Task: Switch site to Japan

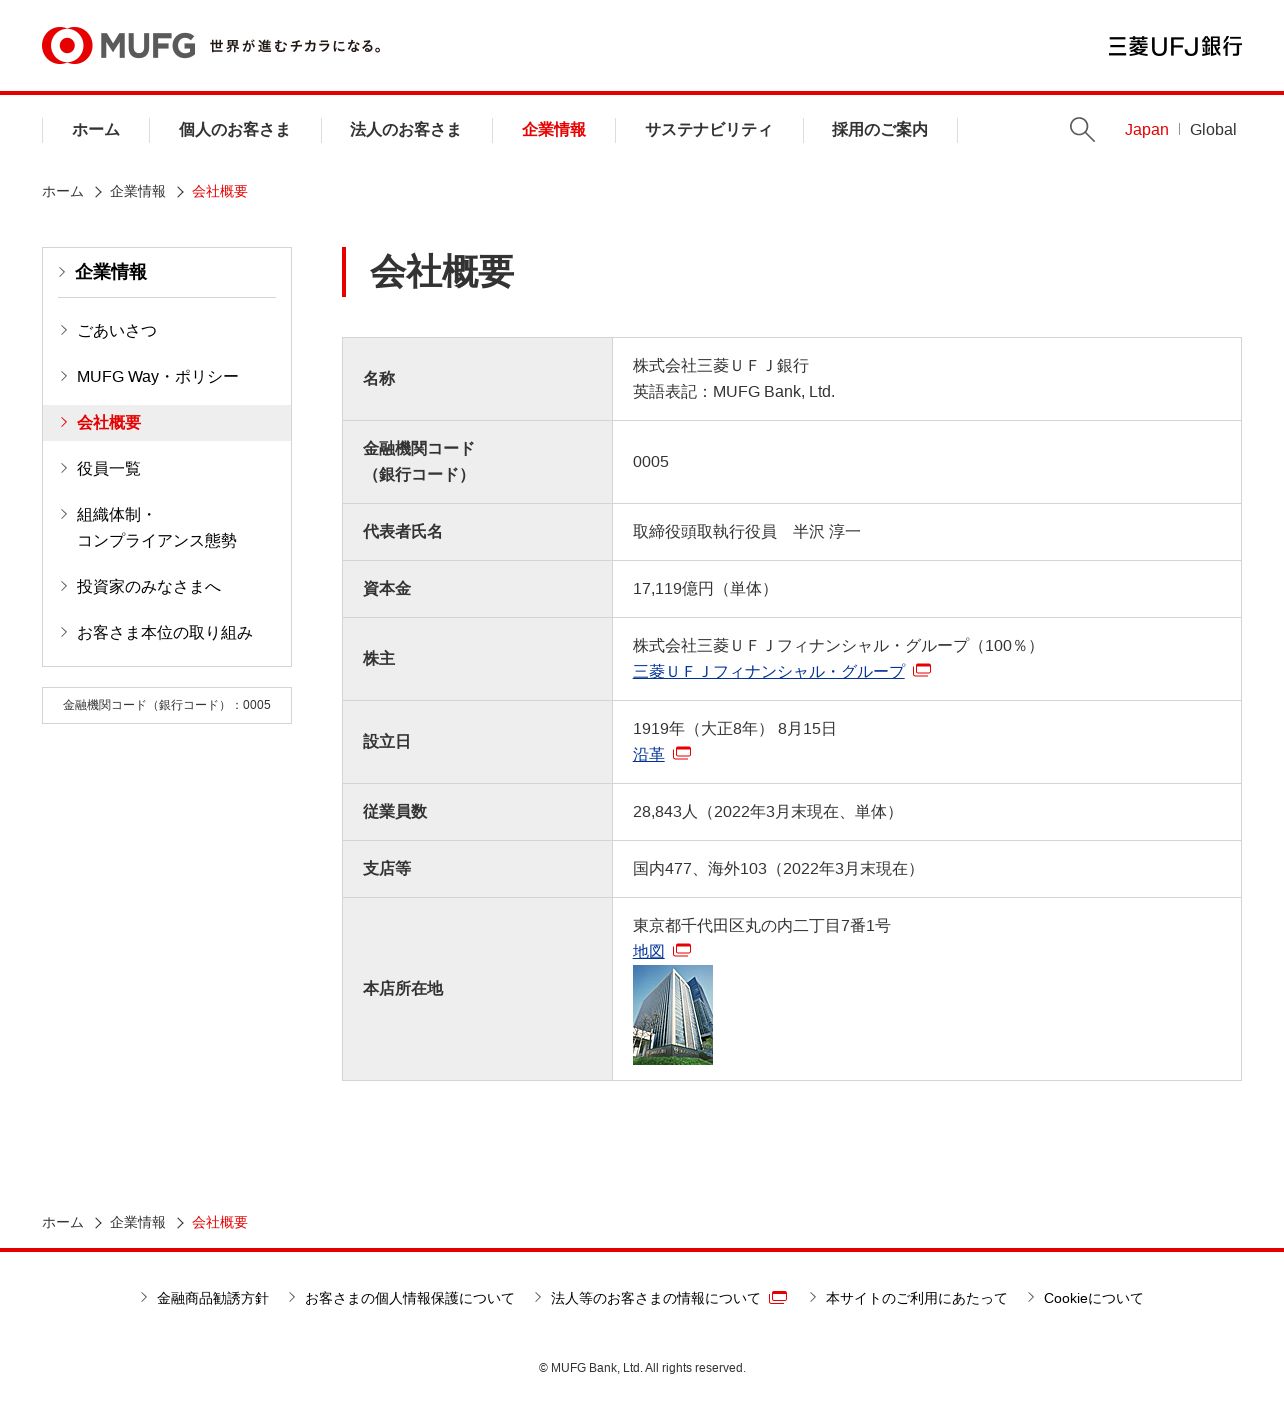Action: tap(1146, 130)
